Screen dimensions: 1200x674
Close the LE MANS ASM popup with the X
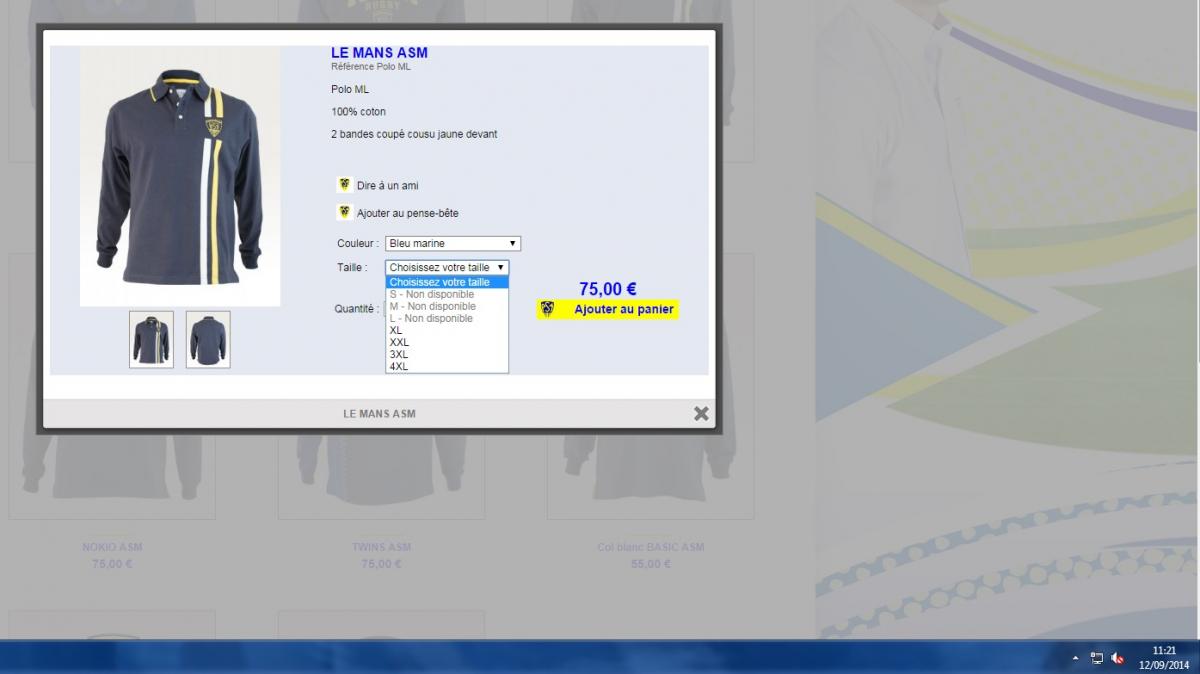point(701,413)
